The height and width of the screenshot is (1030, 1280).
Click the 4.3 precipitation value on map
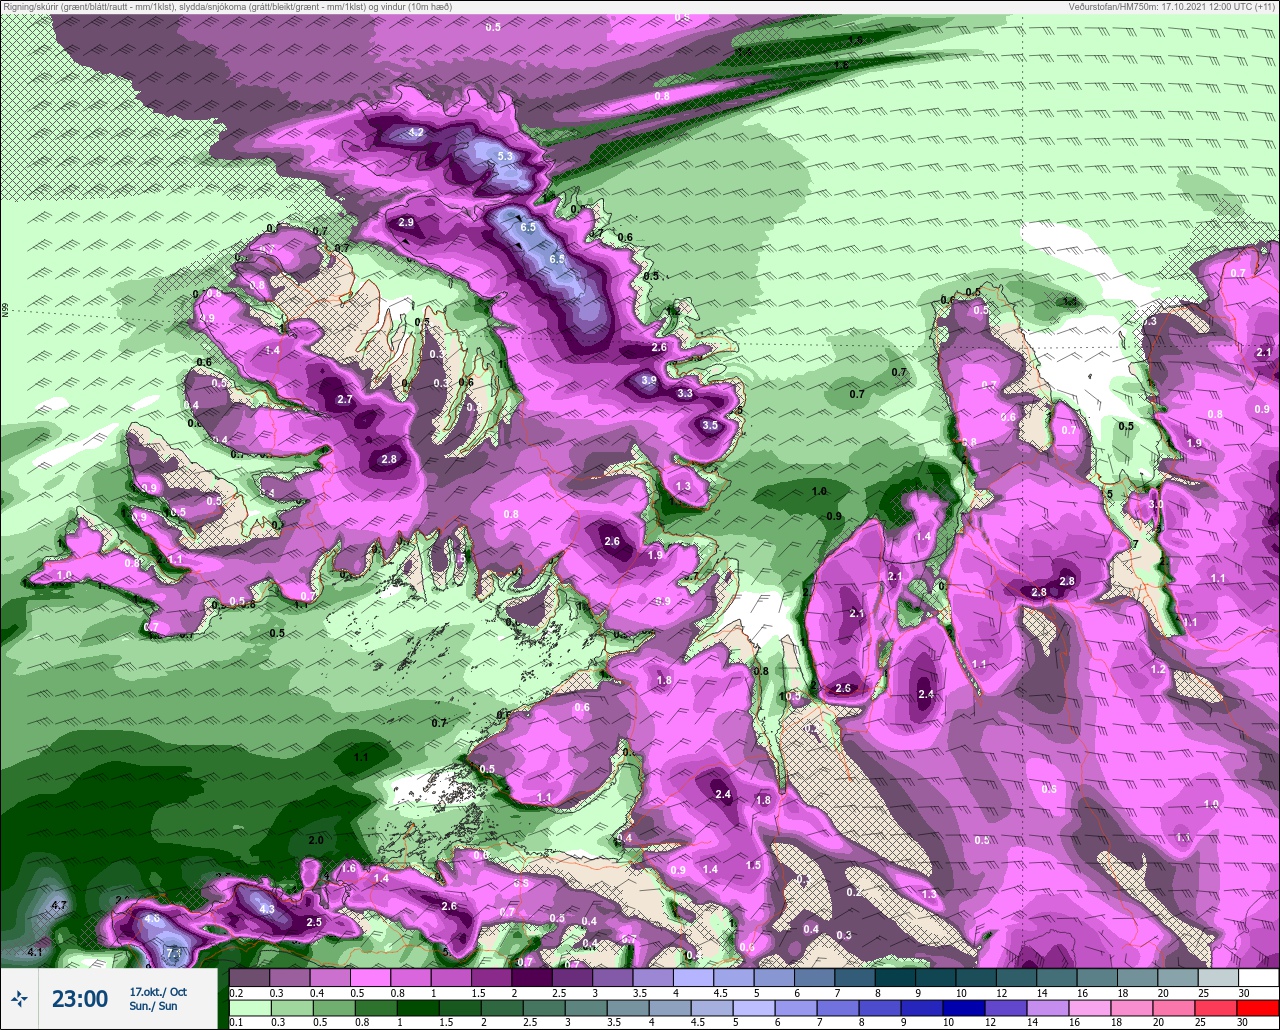click(267, 910)
